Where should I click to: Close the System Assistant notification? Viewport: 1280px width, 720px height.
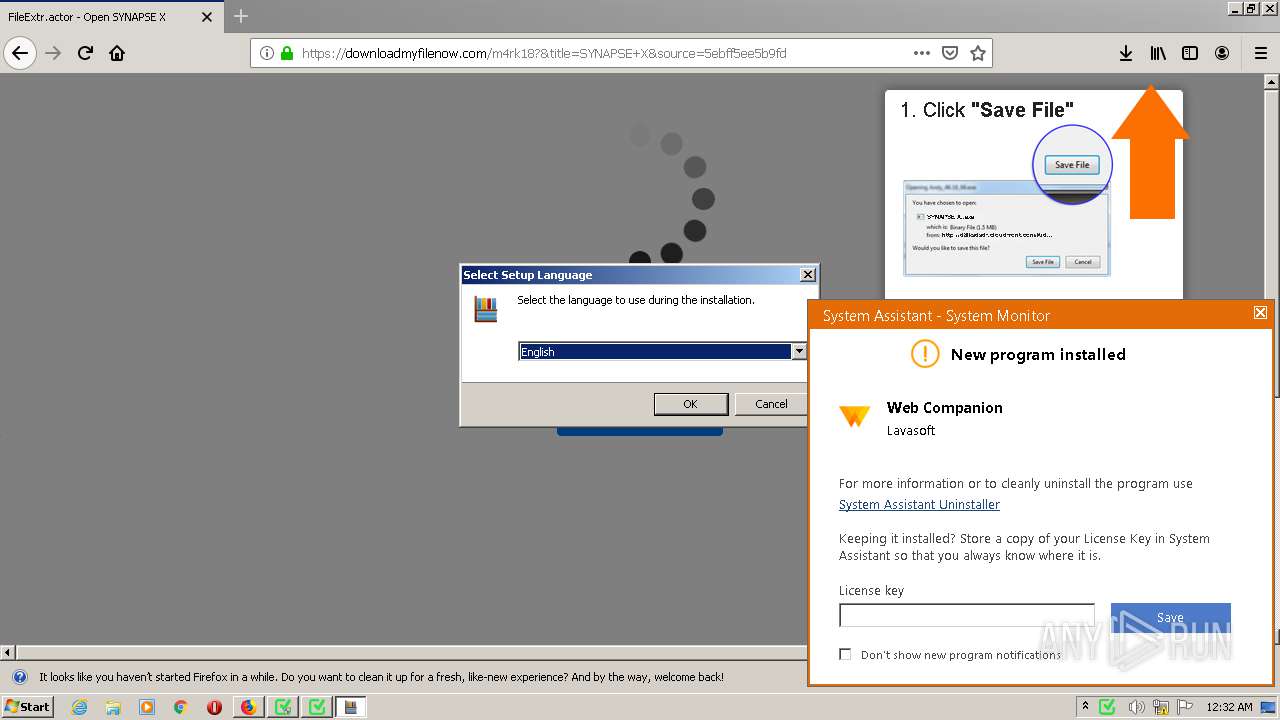click(1260, 313)
